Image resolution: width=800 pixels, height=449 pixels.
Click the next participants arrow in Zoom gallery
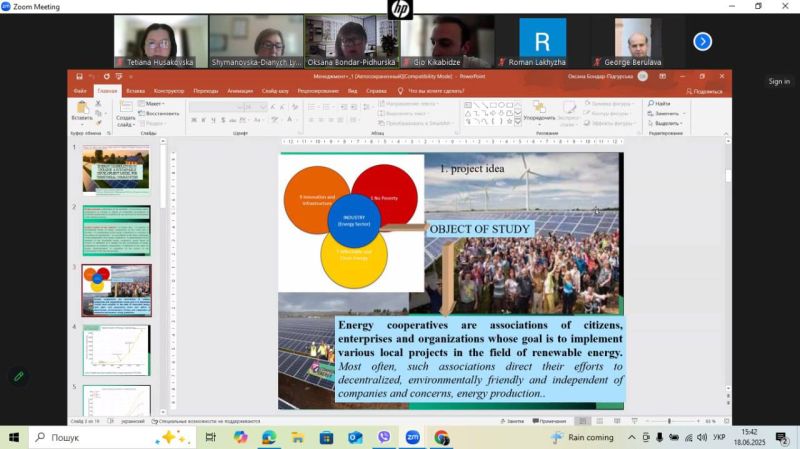(x=703, y=41)
